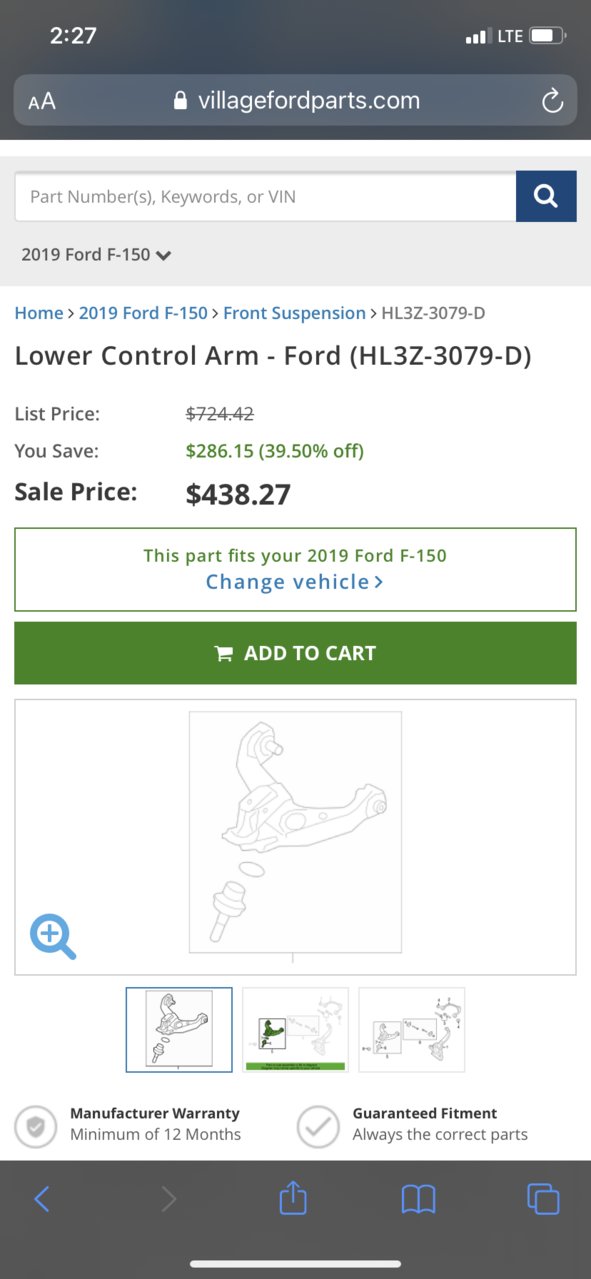591x1279 pixels.
Task: Expand the 2019 Ford F-150 vehicle dropdown
Action: pos(97,254)
